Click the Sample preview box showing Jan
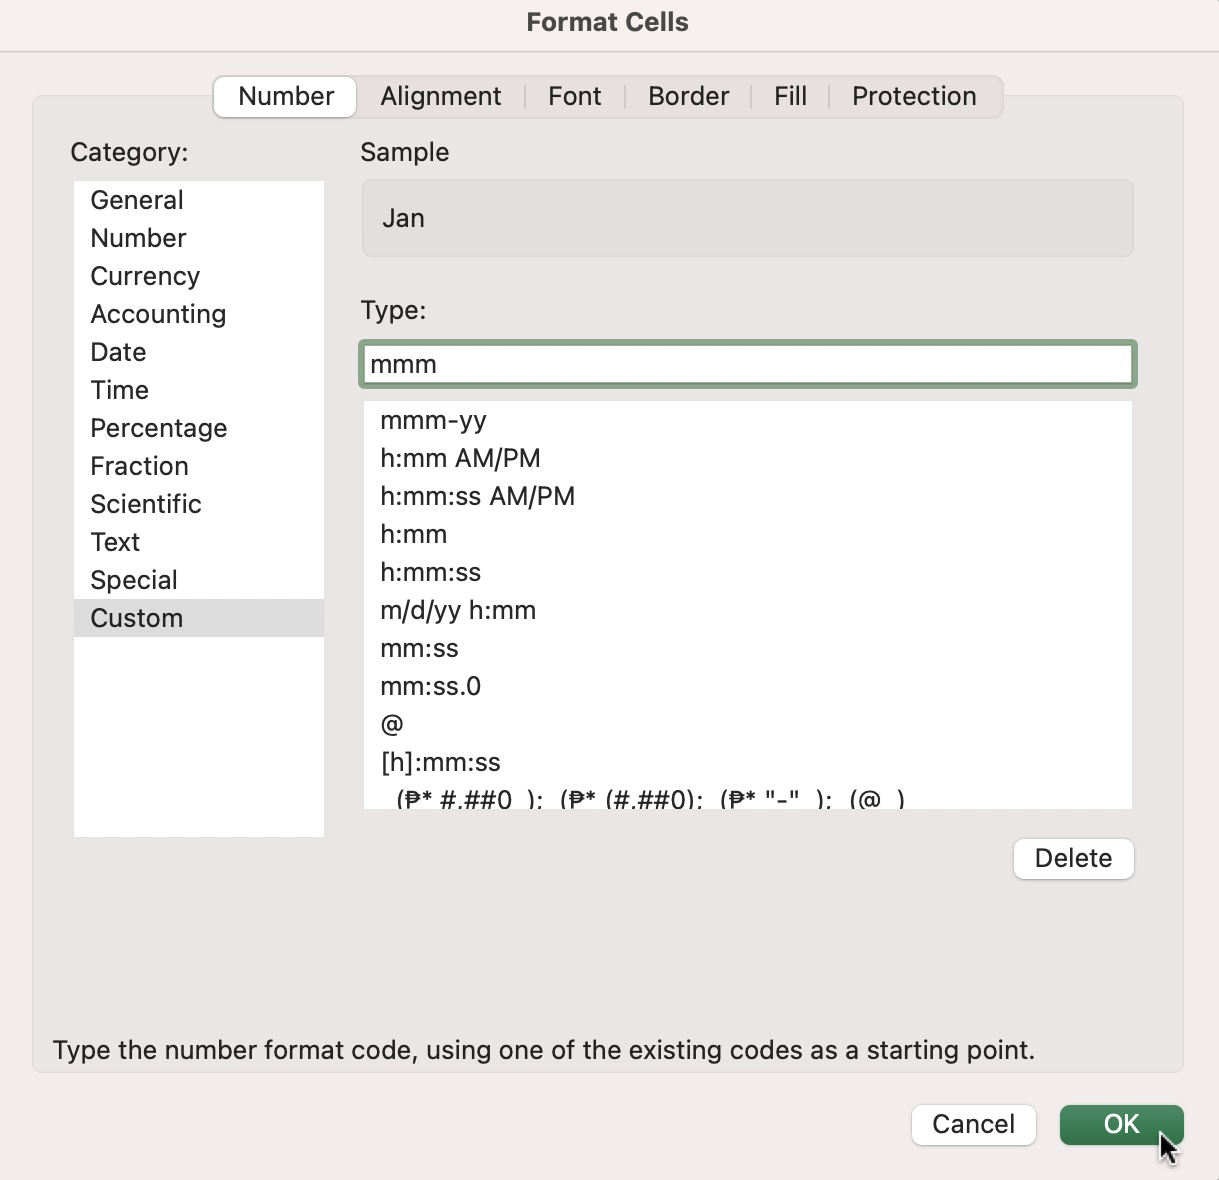Screen dimensions: 1219x1180 (x=747, y=218)
